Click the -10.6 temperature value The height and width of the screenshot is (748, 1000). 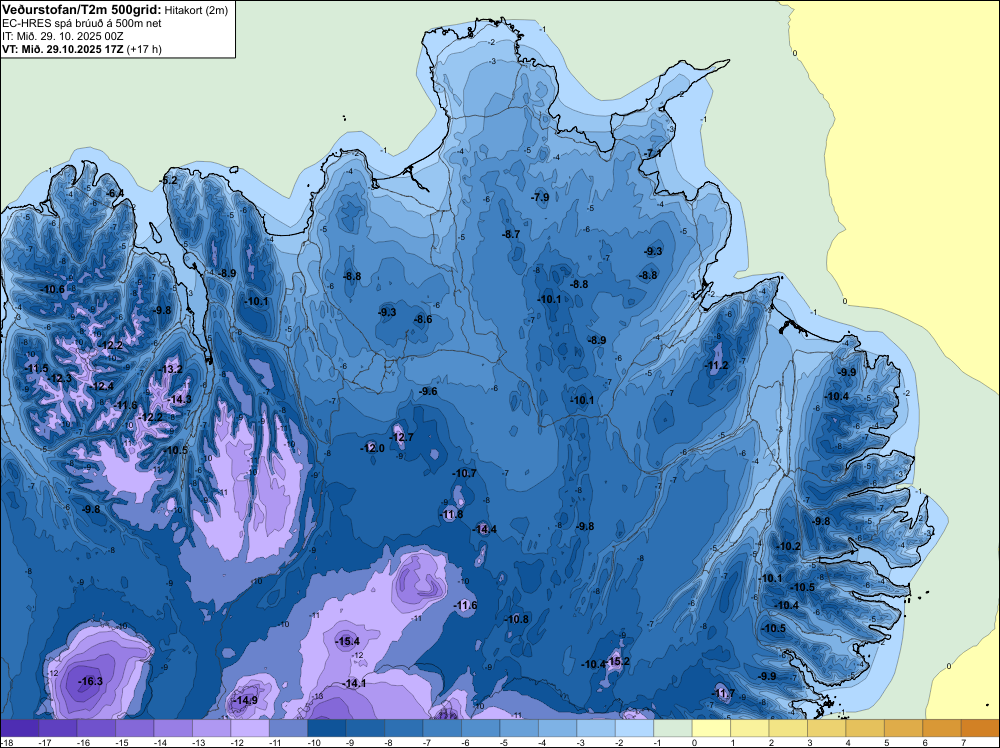click(x=53, y=289)
